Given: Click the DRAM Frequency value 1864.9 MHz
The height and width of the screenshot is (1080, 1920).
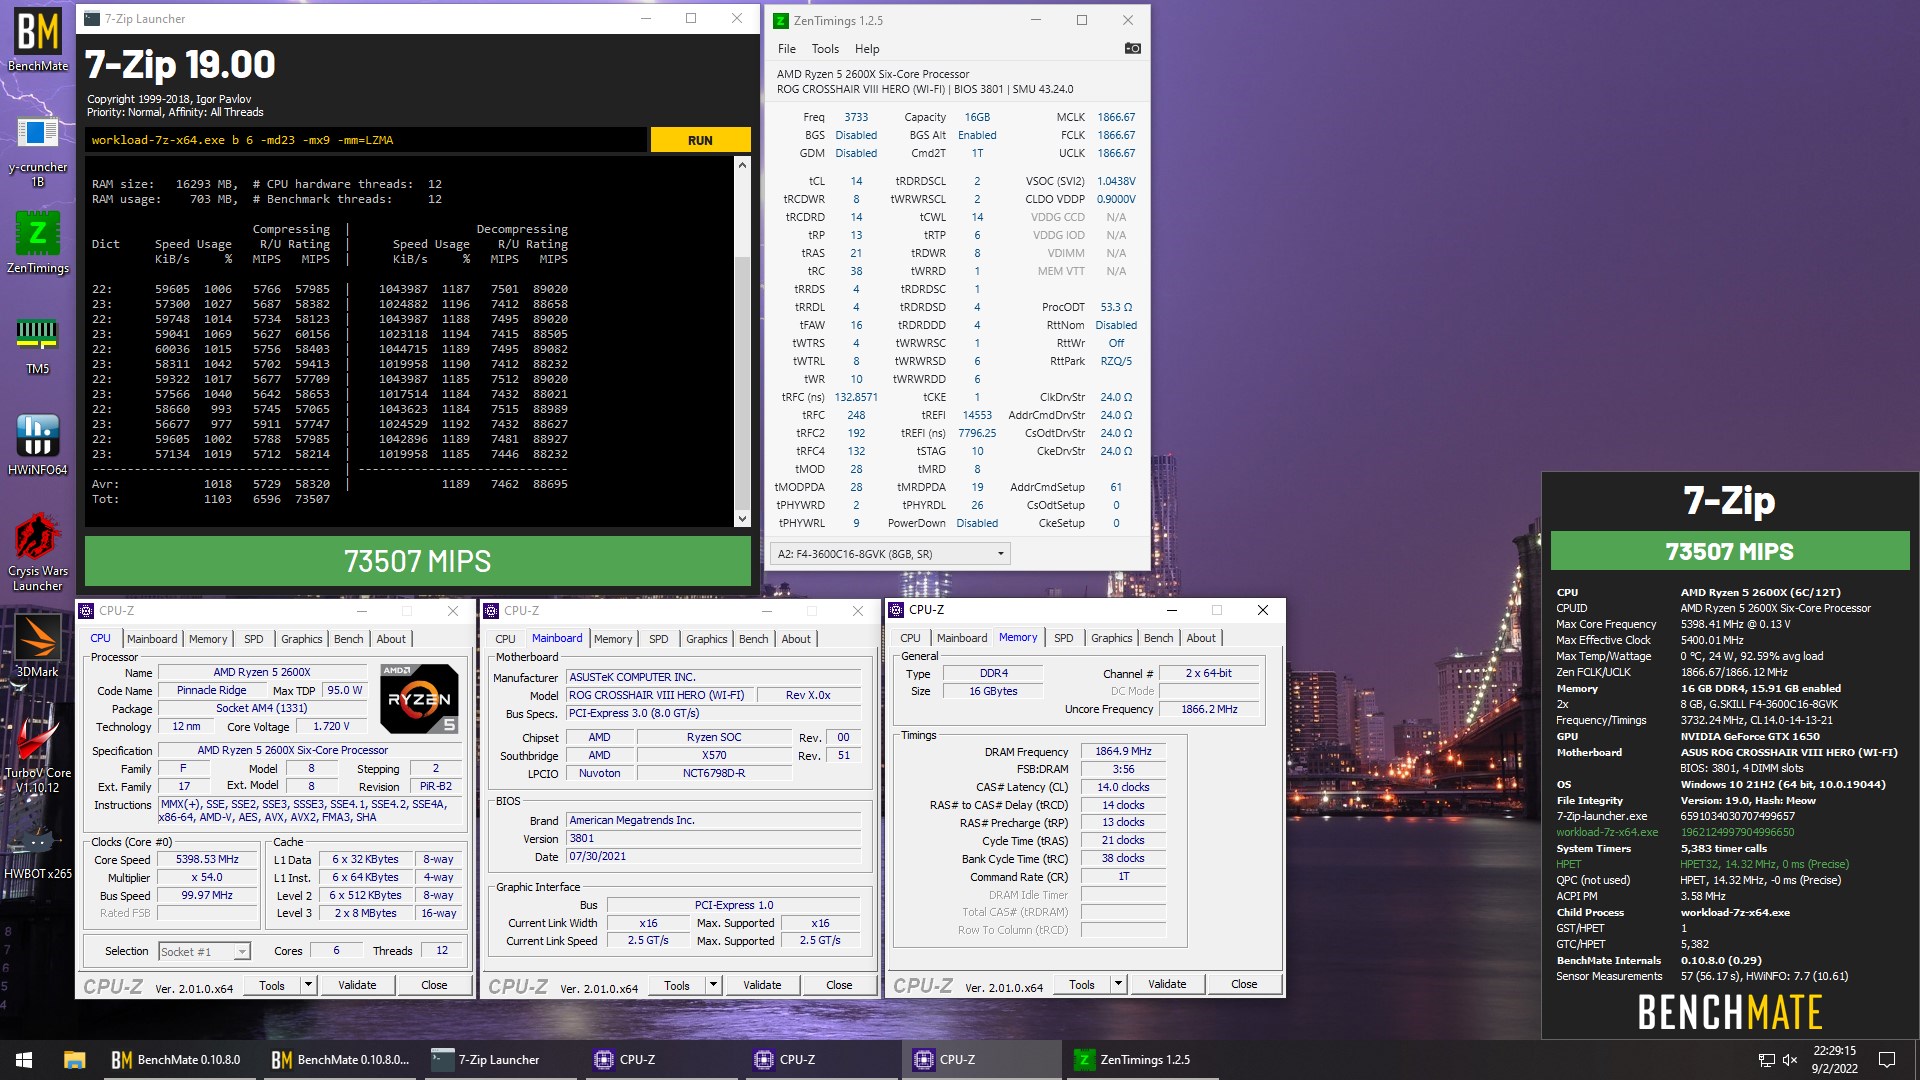Looking at the screenshot, I should point(1123,751).
